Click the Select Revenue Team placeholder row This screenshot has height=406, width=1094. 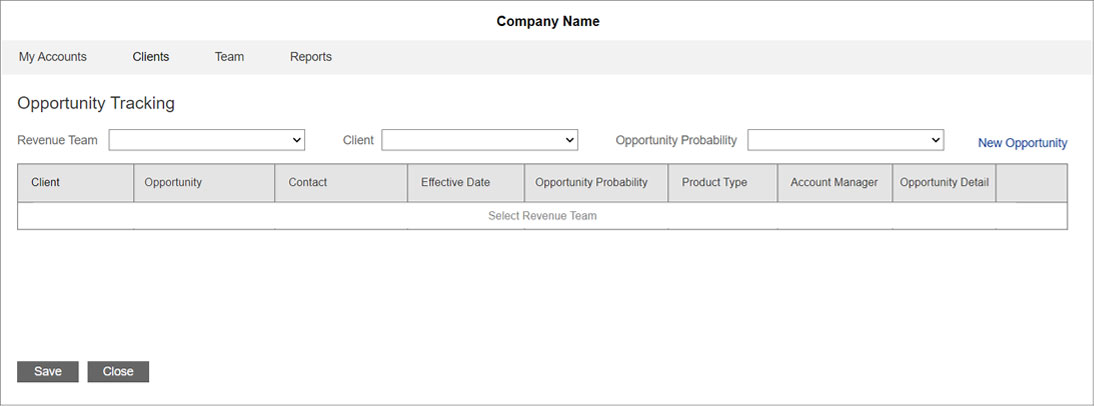pyautogui.click(x=542, y=216)
